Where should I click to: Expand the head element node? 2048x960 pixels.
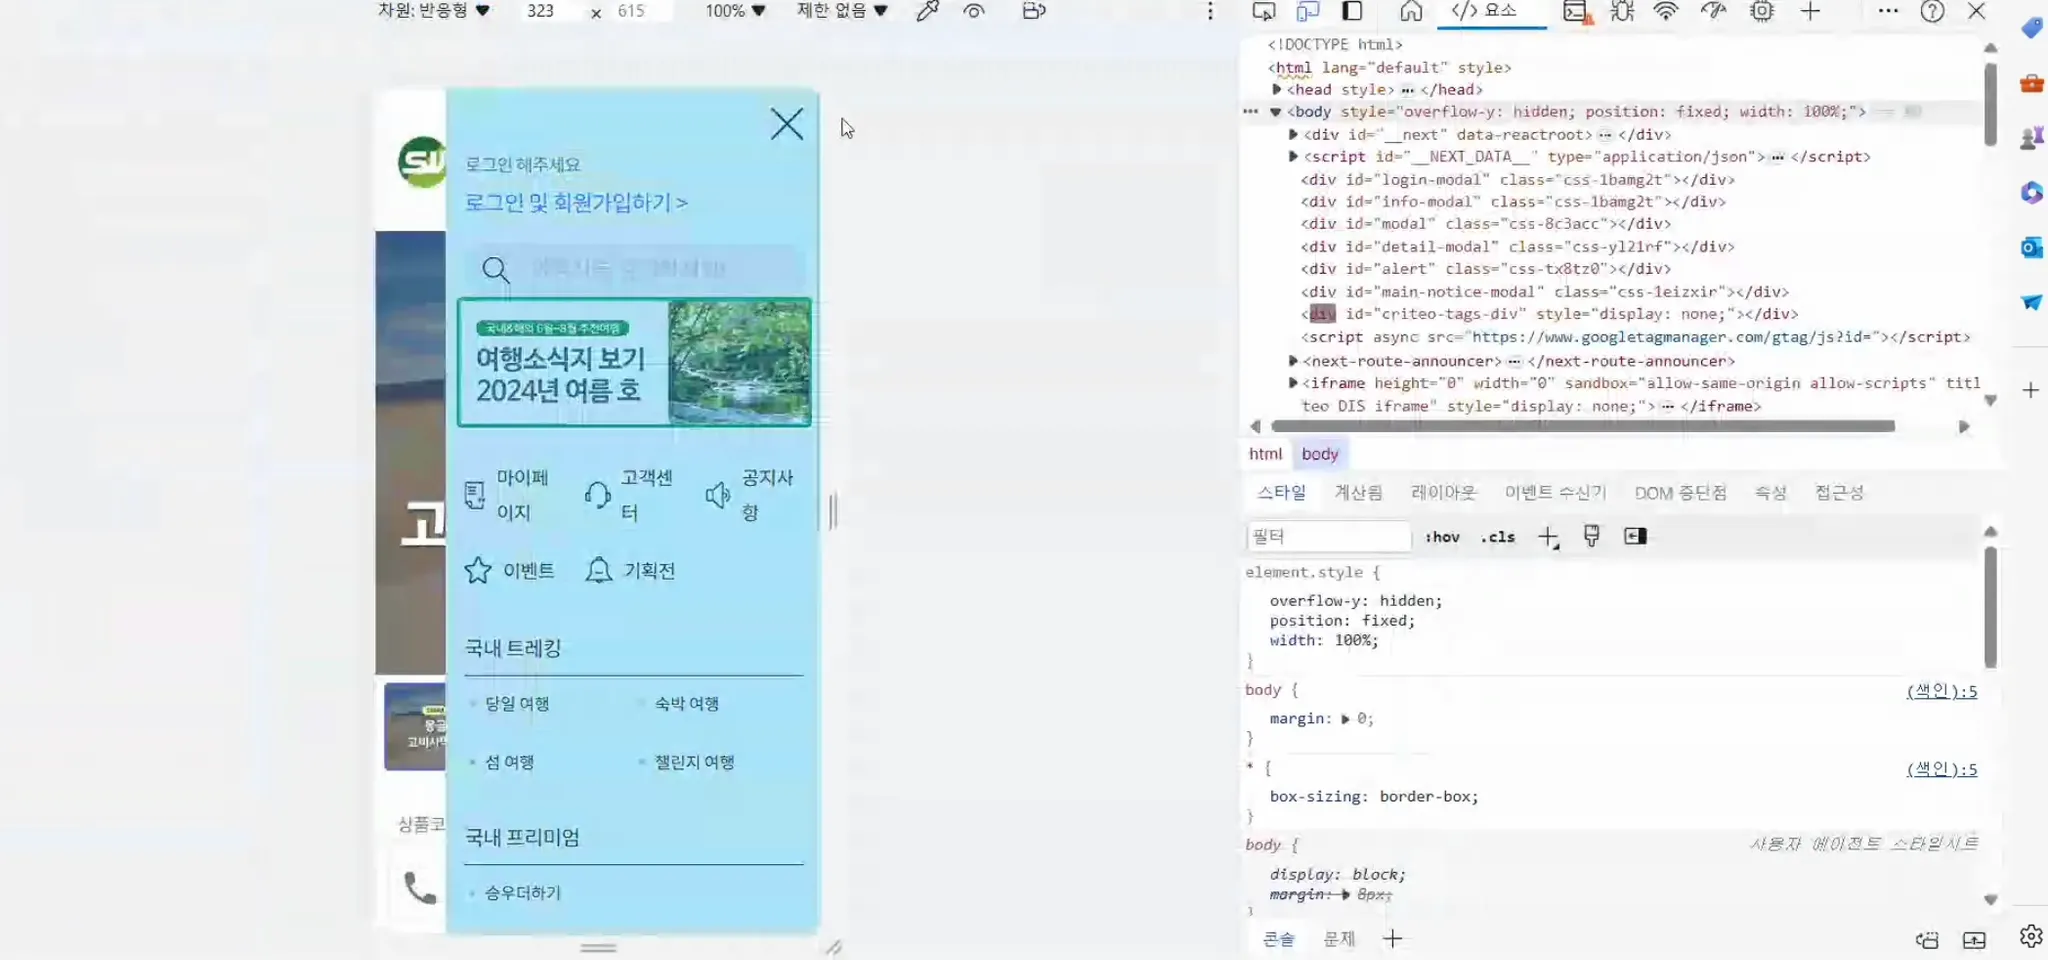click(1277, 90)
